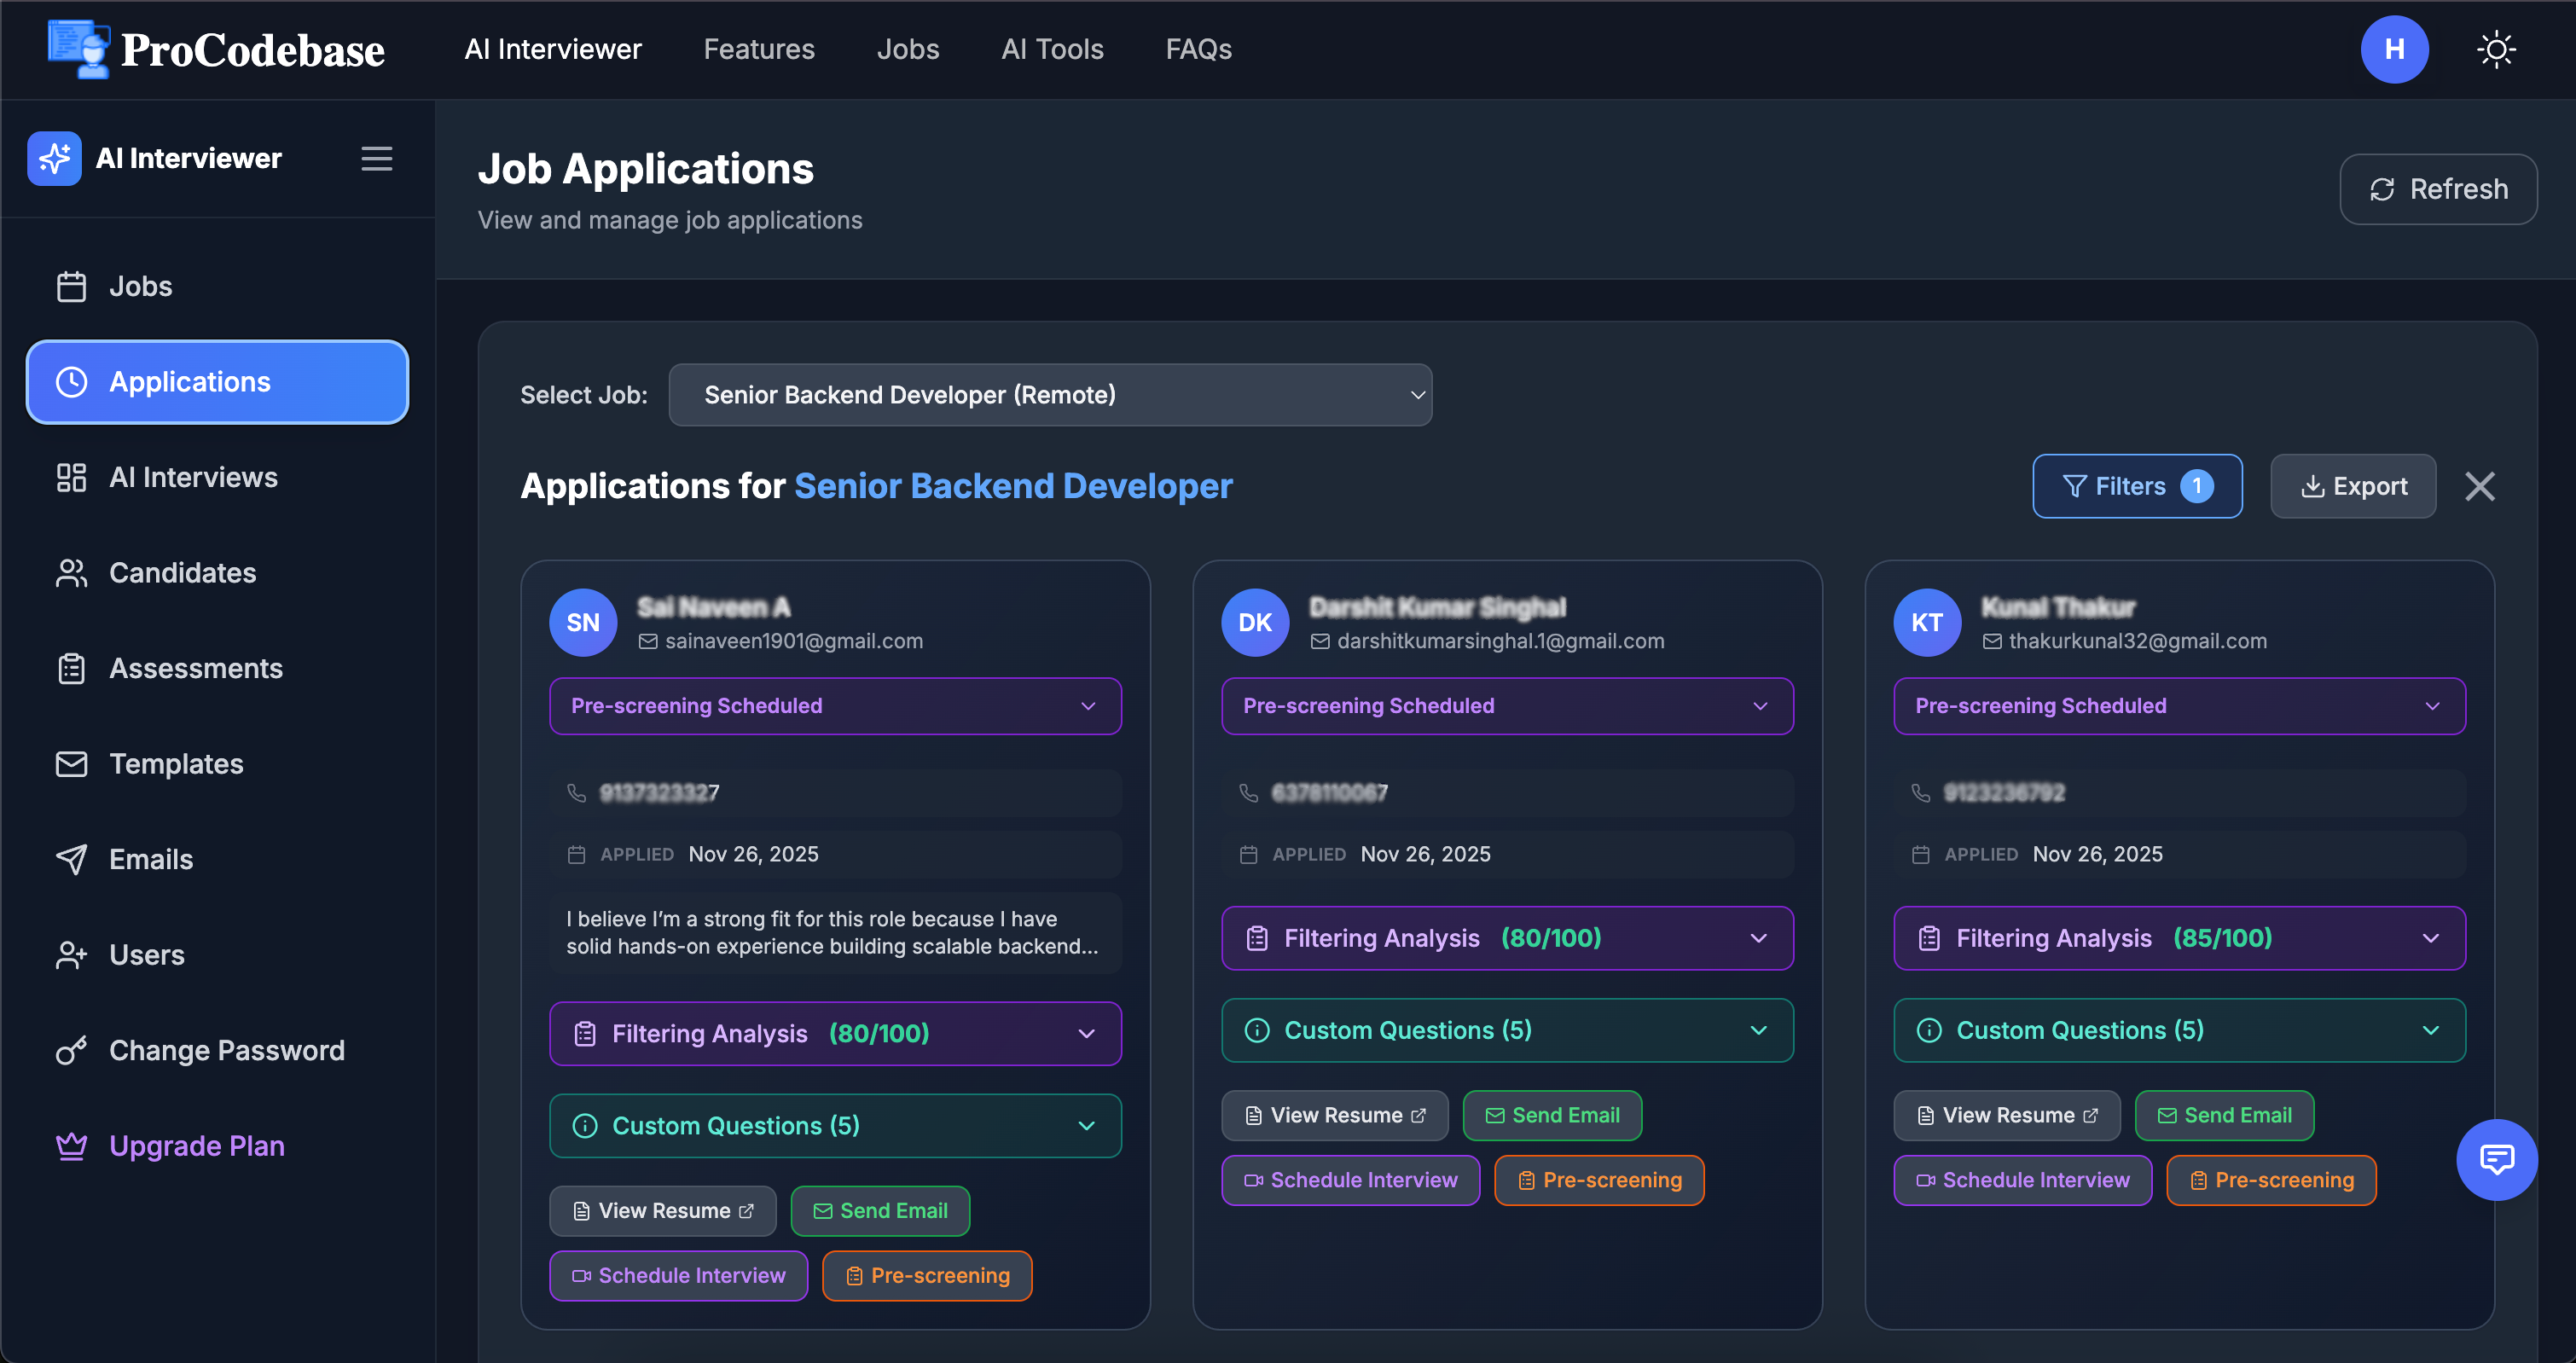Click the H avatar in the top bar

[2395, 49]
